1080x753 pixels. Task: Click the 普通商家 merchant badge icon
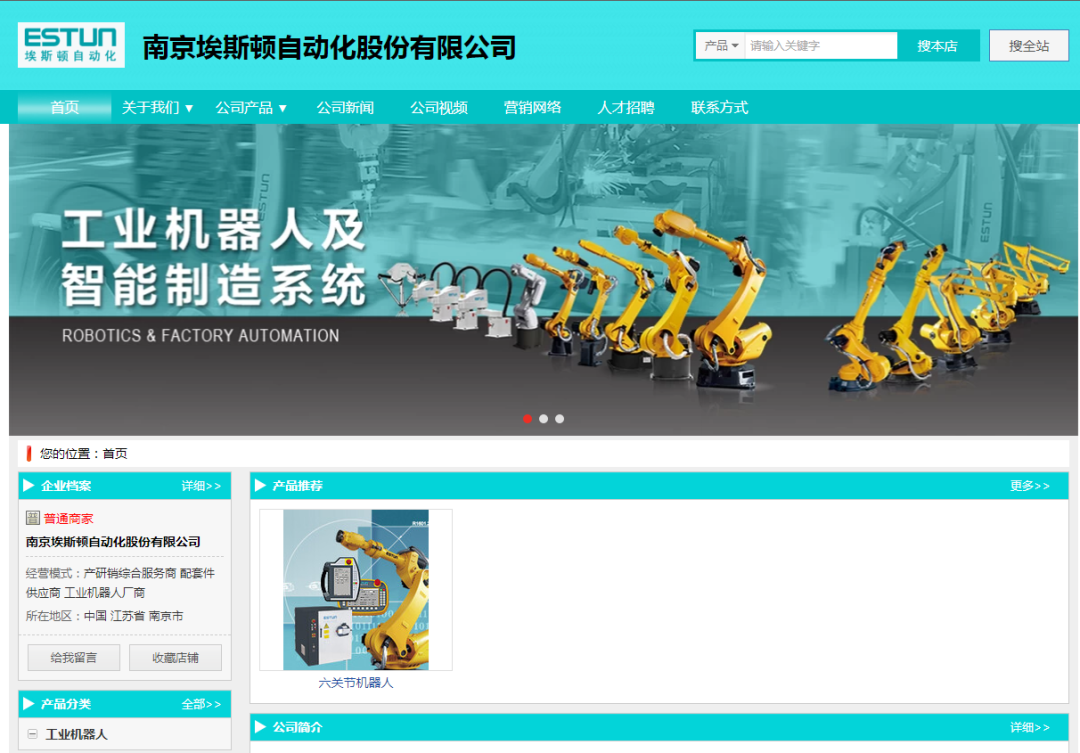32,518
